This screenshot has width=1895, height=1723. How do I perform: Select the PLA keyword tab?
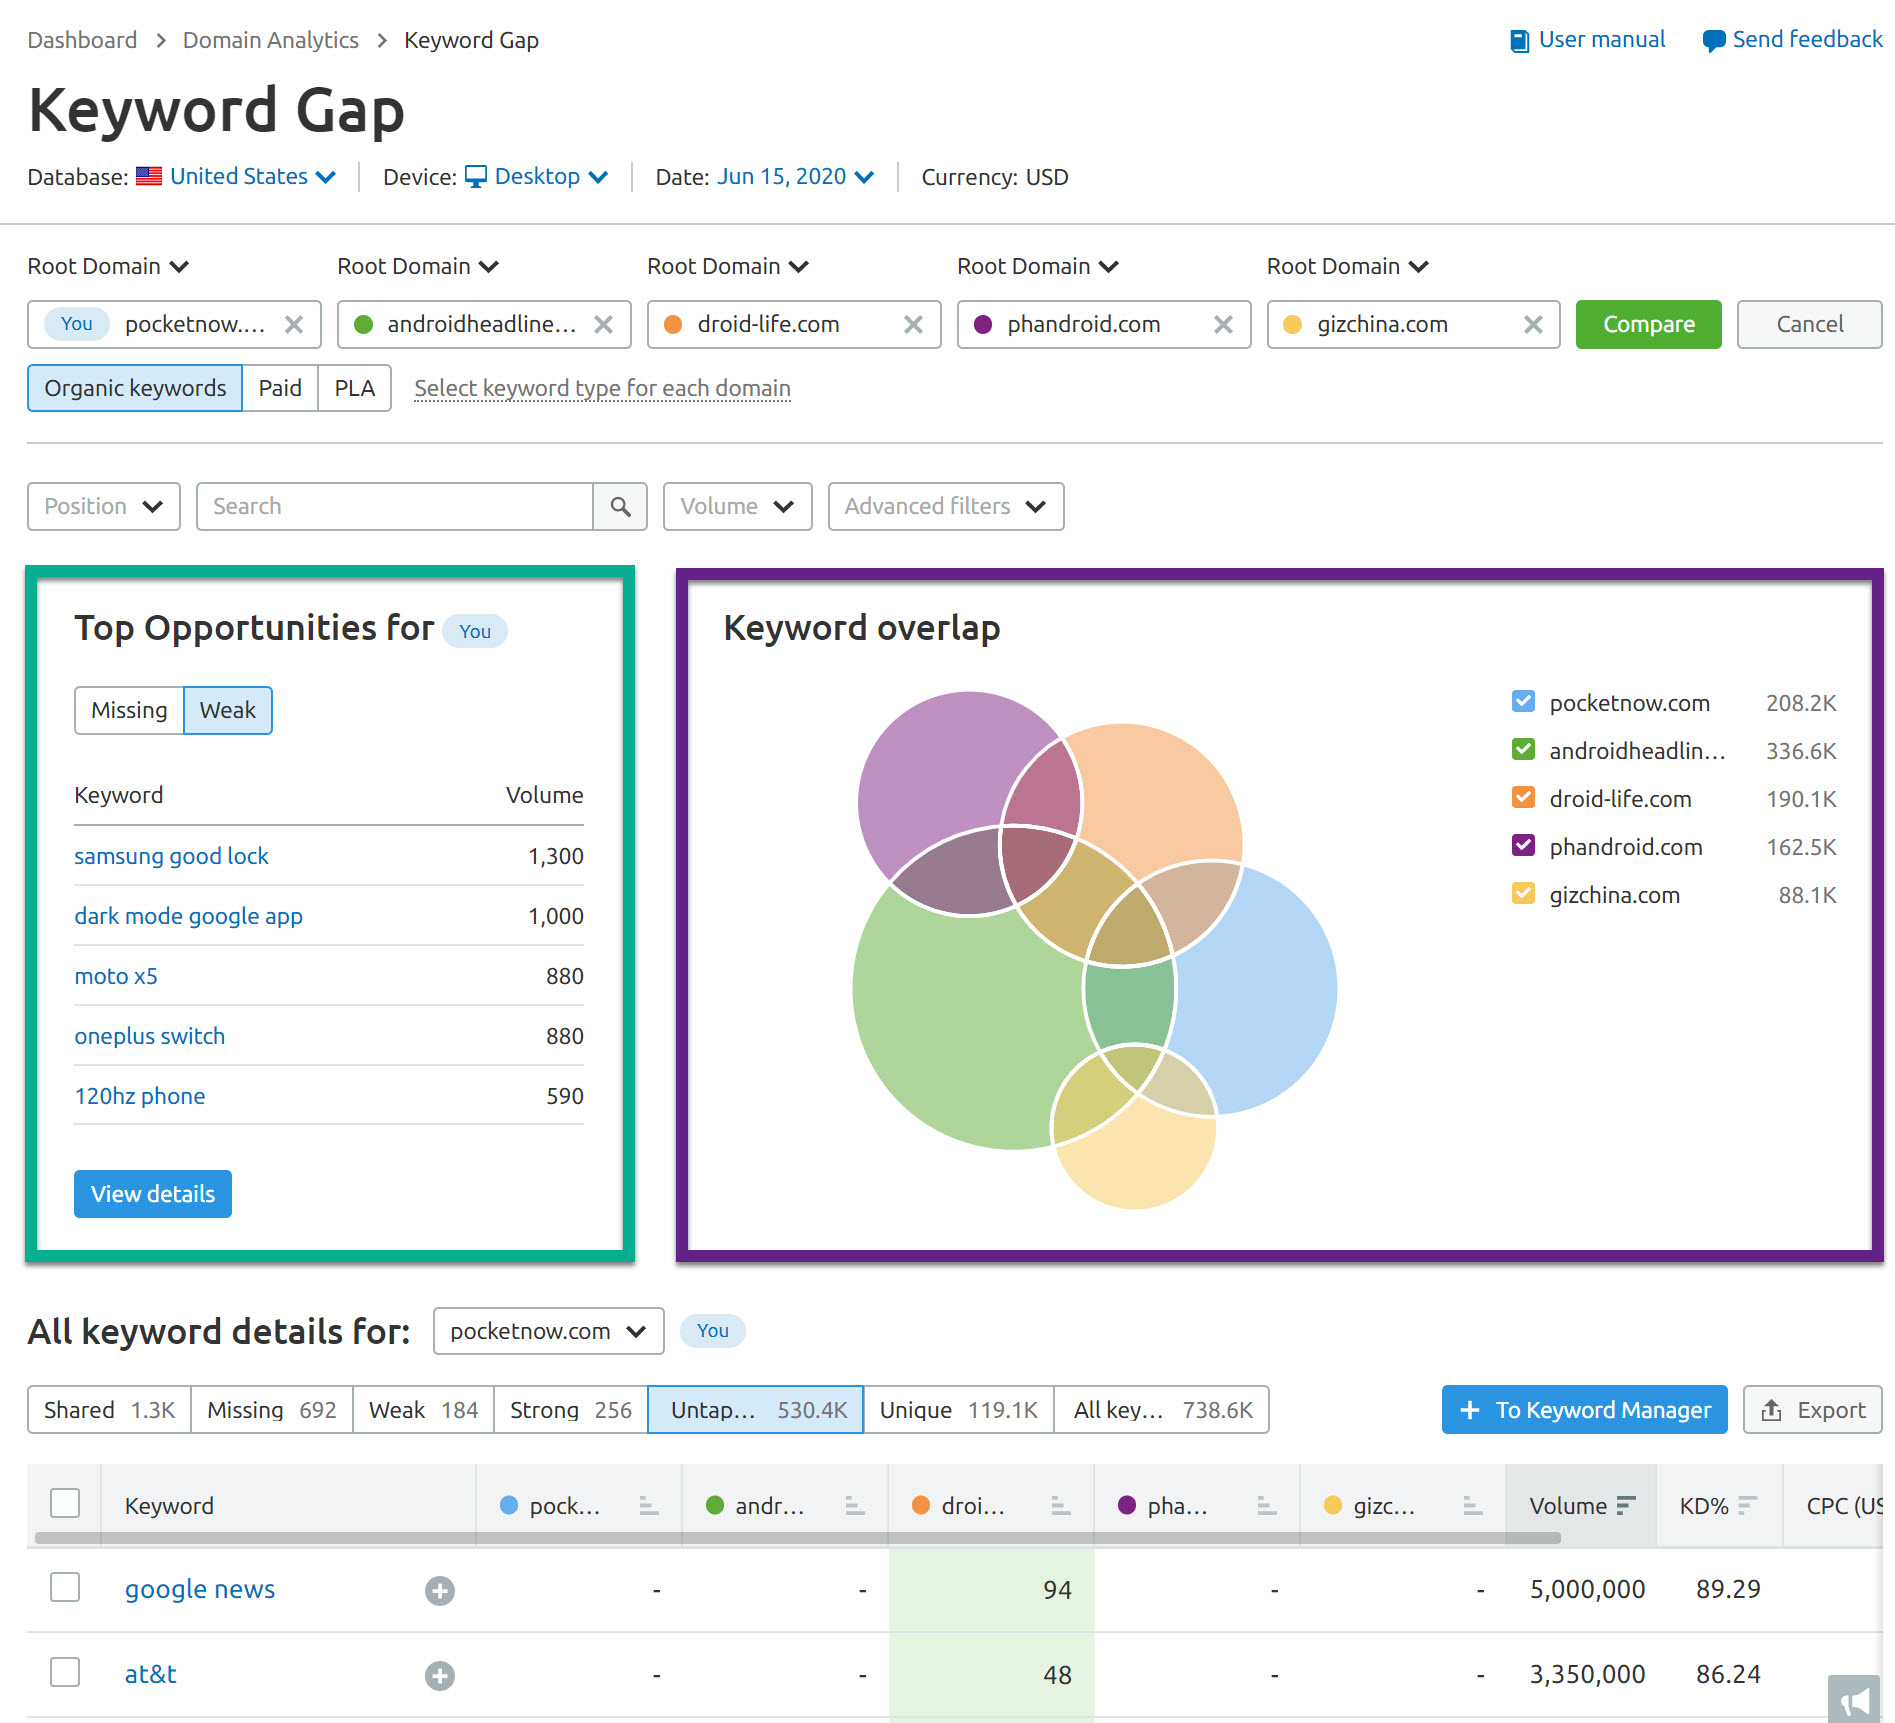(354, 389)
